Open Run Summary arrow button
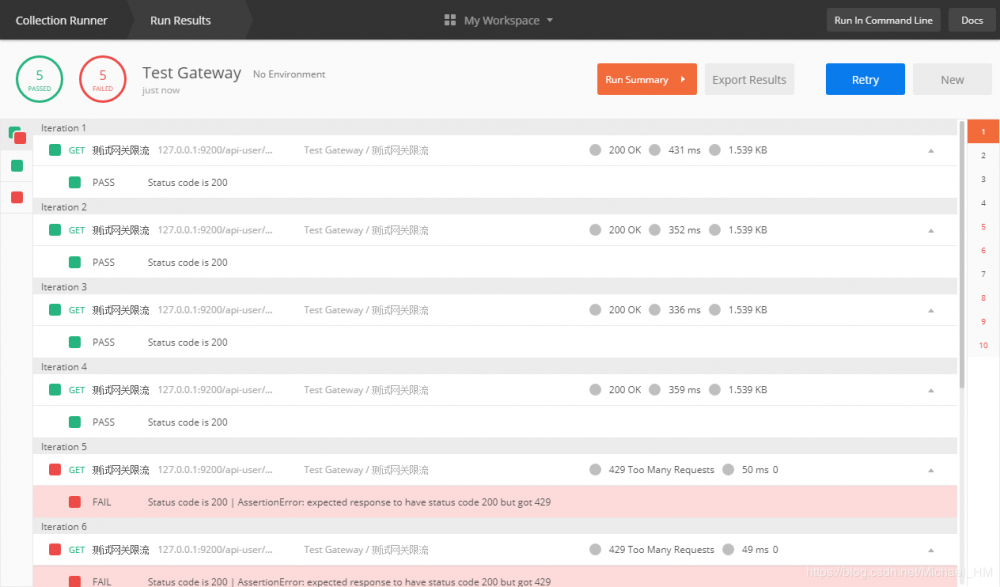This screenshot has height=587, width=1000. point(647,79)
